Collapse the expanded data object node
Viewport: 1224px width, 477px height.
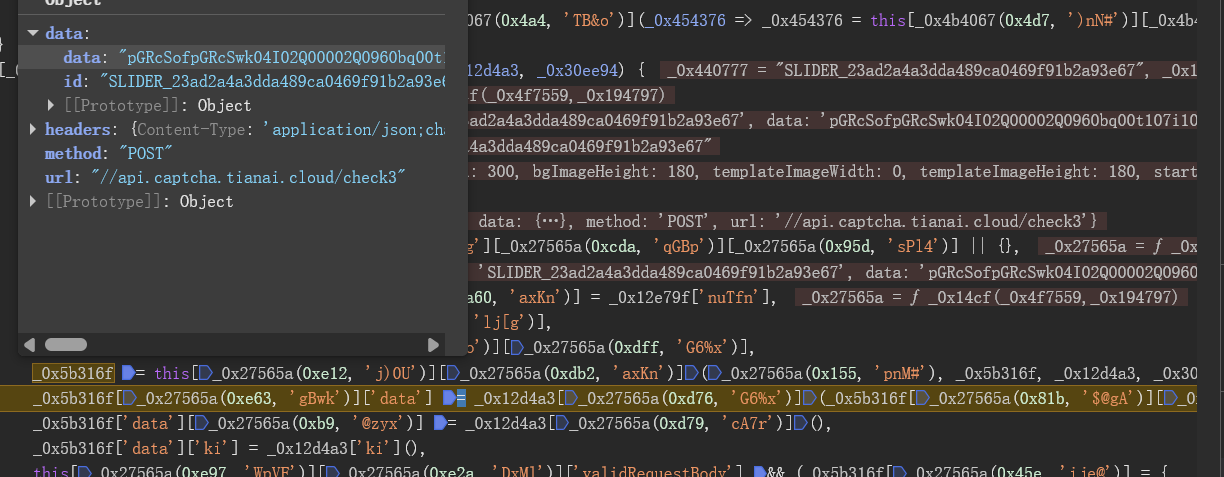point(33,33)
